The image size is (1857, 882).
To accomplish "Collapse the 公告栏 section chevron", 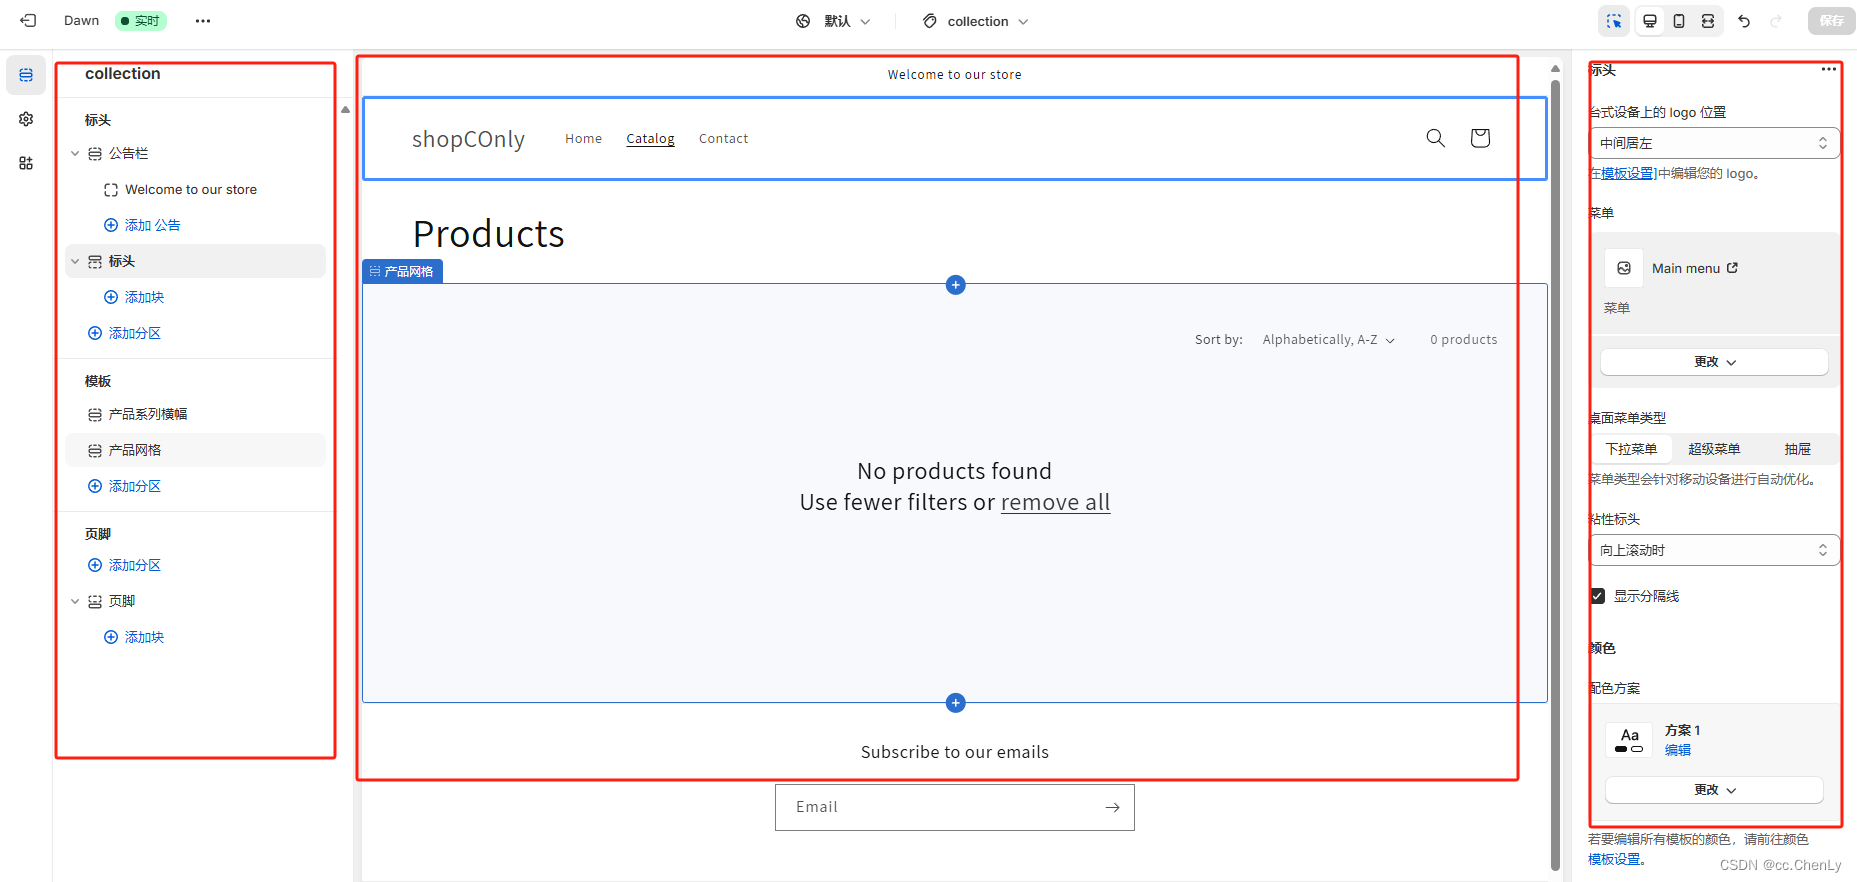I will (75, 153).
